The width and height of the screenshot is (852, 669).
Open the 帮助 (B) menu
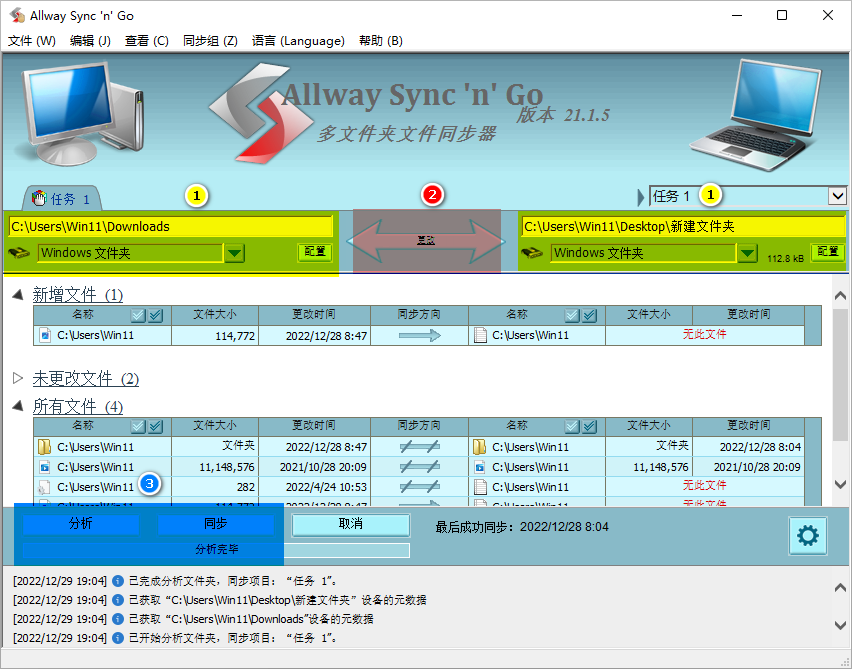[x=381, y=41]
